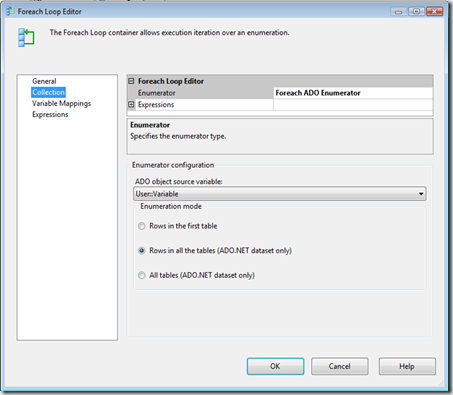Click the dialog's bottom-right resize grip

tap(442, 383)
